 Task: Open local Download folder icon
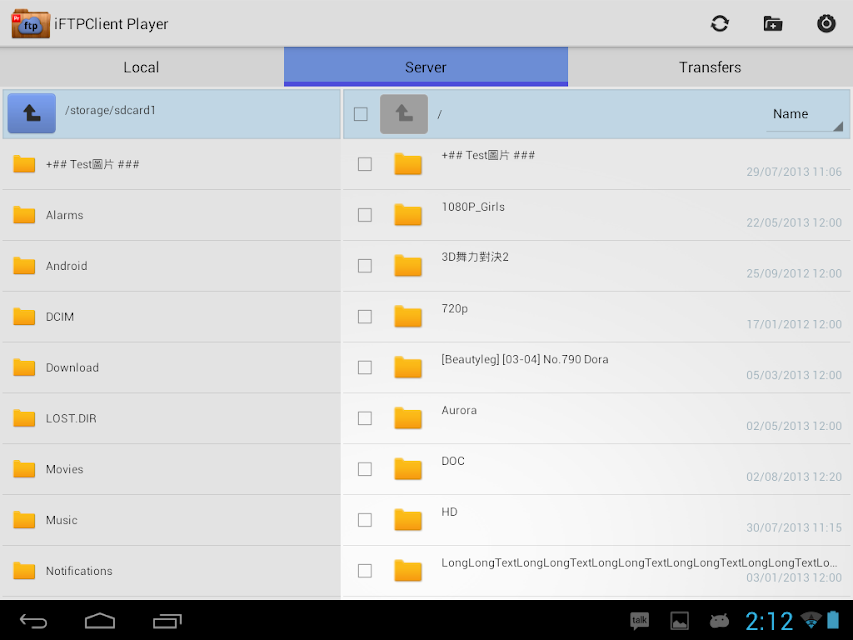point(24,367)
